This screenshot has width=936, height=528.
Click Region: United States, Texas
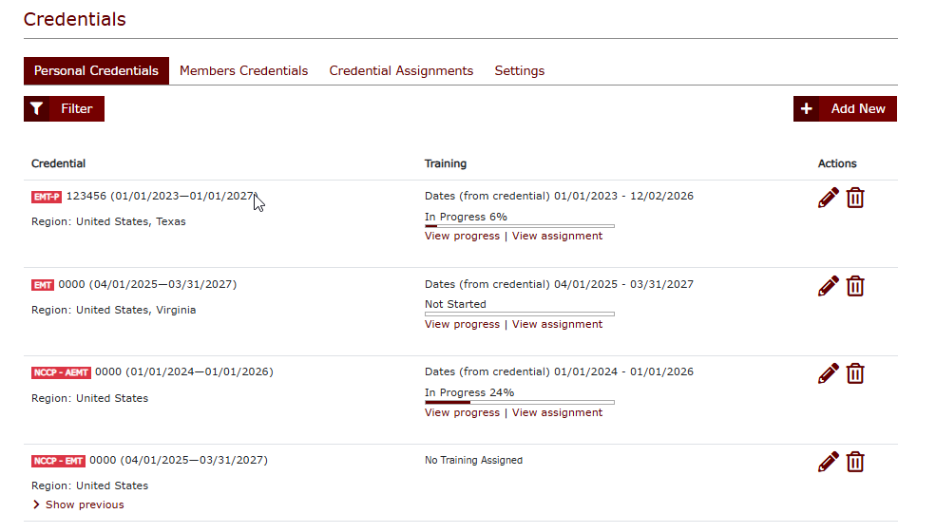coord(108,221)
